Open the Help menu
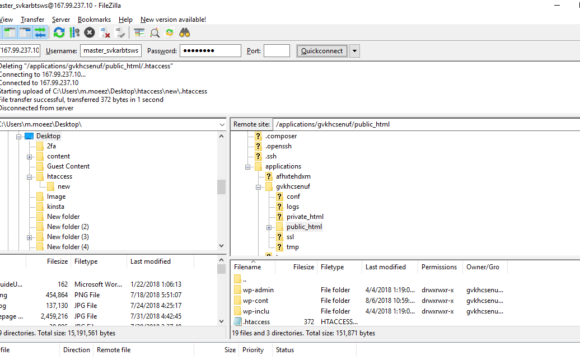The width and height of the screenshot is (580, 360). coord(125,19)
